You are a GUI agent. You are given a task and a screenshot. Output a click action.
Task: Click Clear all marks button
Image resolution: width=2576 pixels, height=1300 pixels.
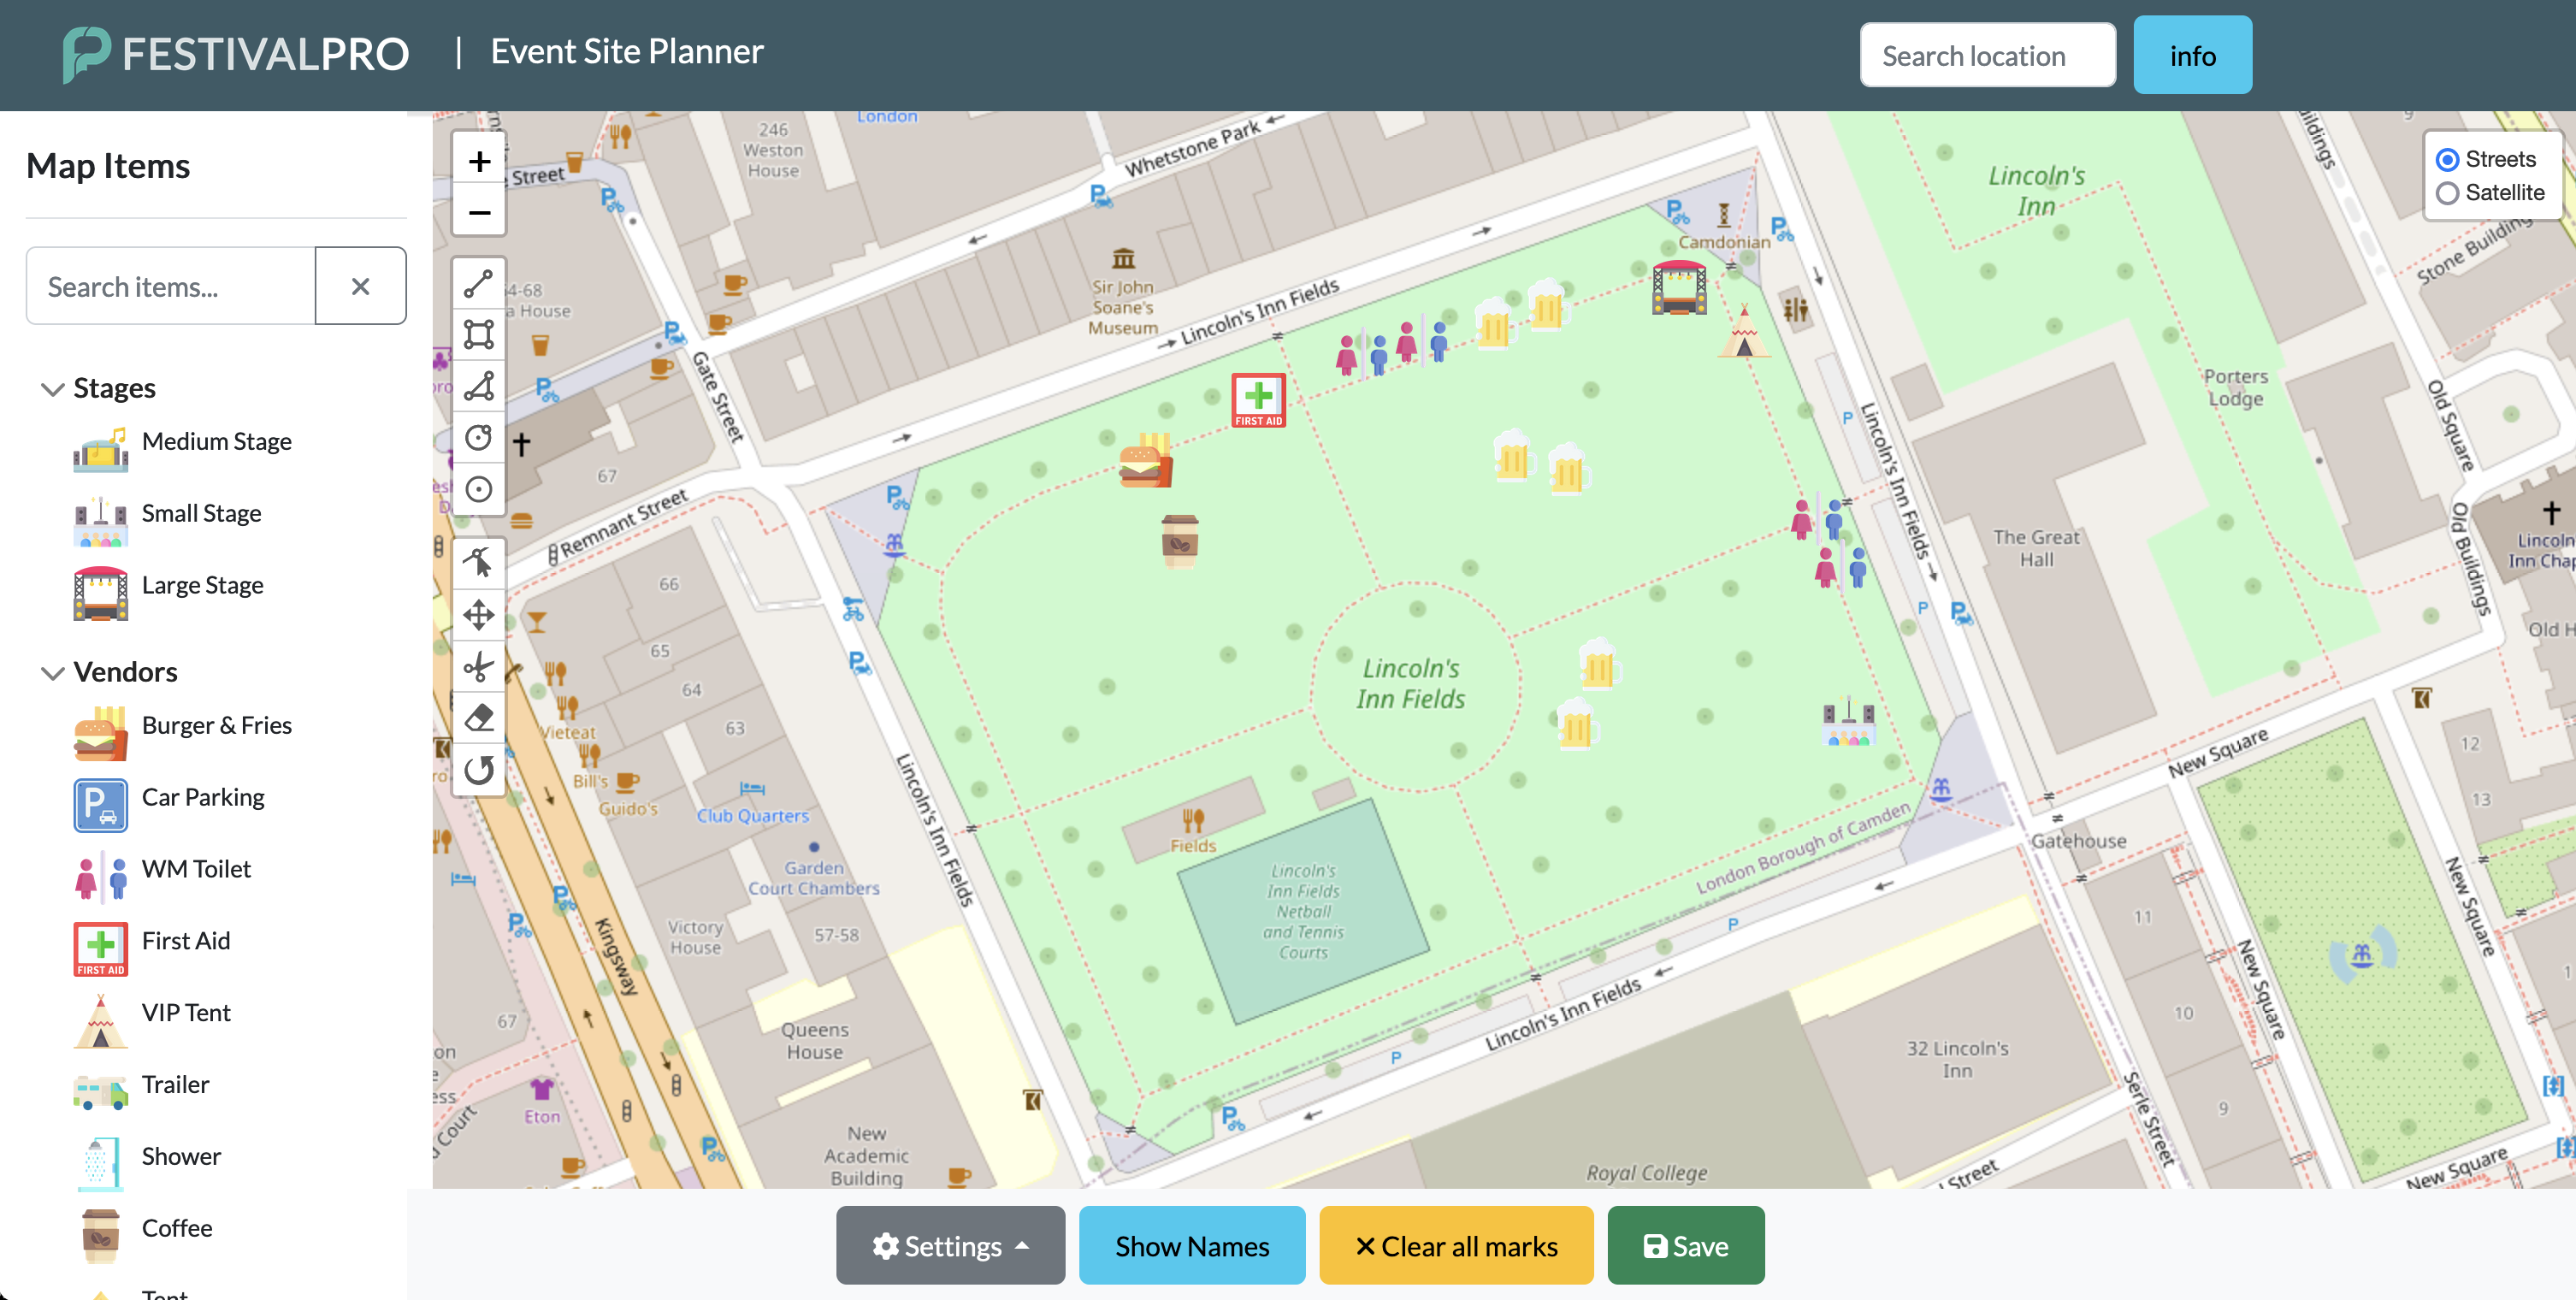(1455, 1245)
